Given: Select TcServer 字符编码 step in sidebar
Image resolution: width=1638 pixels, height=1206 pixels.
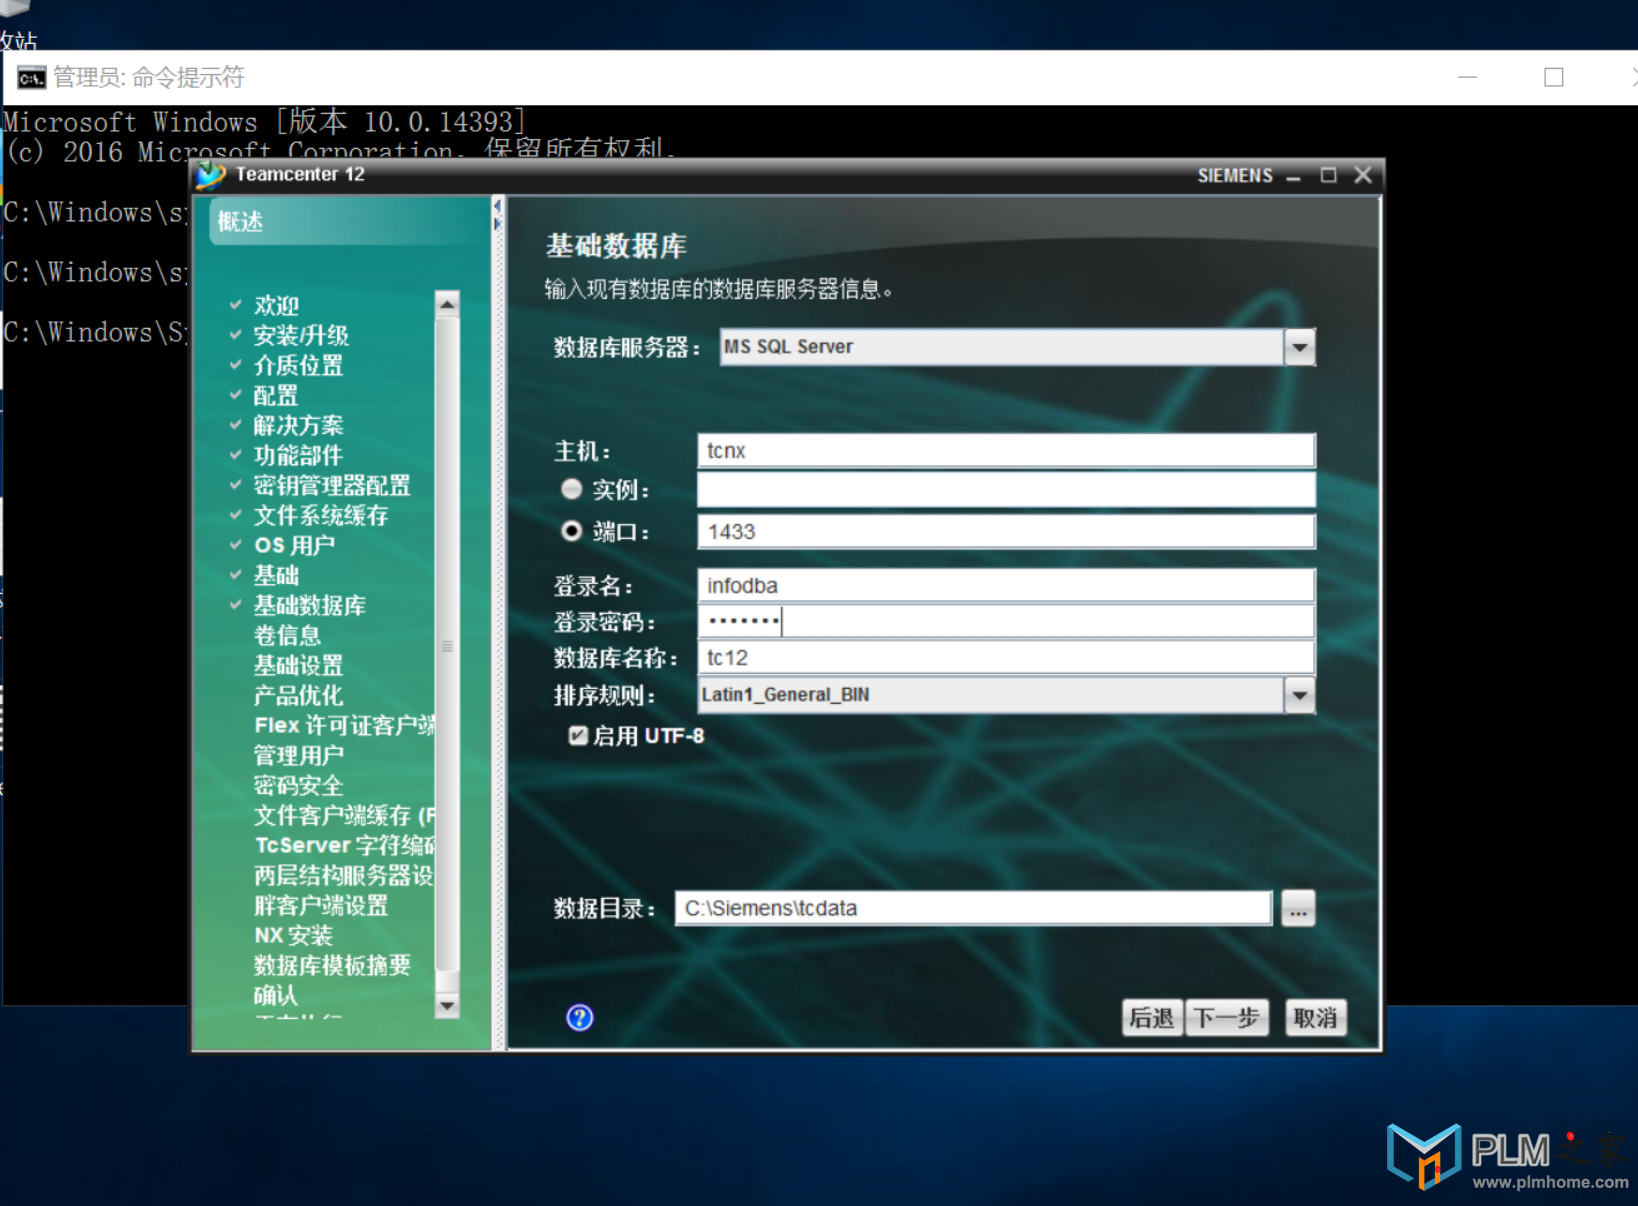Looking at the screenshot, I should 344,845.
